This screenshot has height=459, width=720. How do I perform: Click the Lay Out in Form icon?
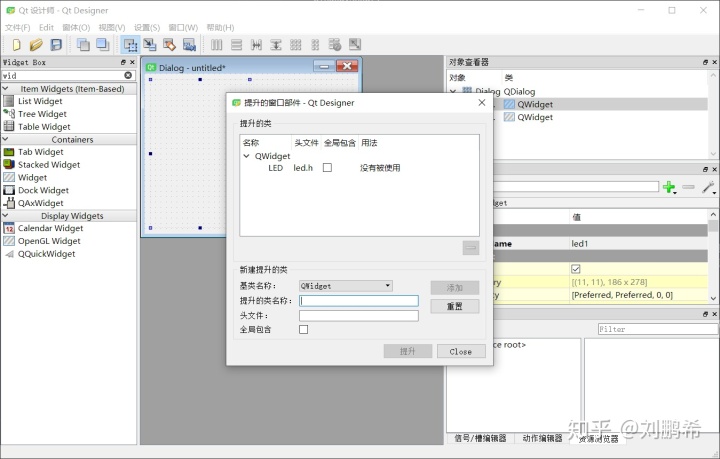pos(315,45)
